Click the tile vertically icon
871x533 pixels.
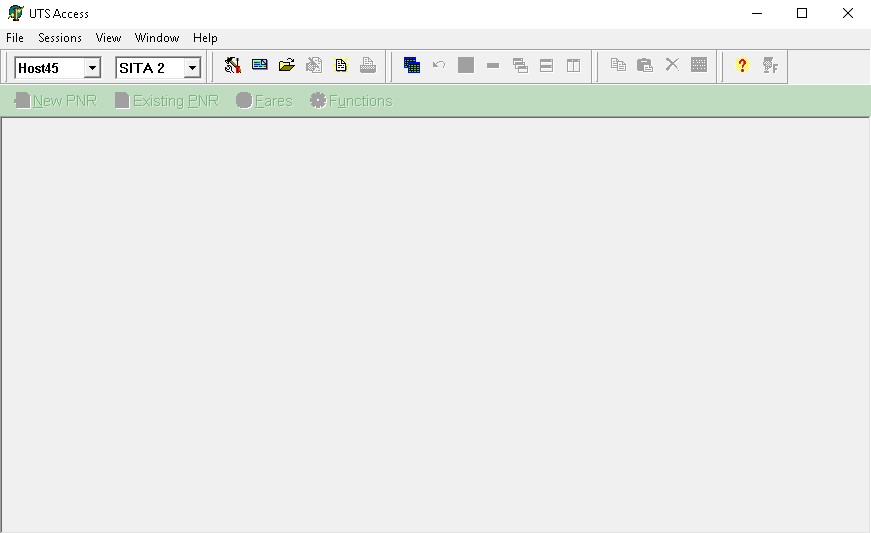point(573,66)
